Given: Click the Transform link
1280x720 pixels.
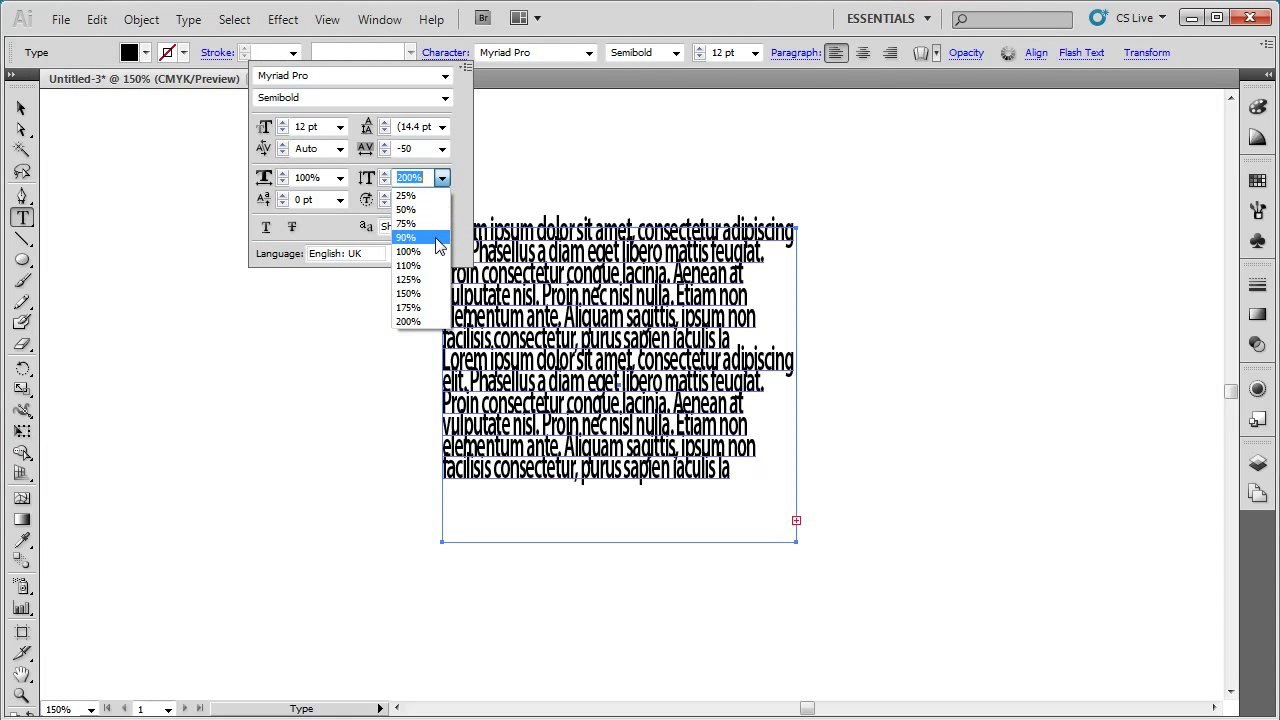Looking at the screenshot, I should (x=1146, y=53).
